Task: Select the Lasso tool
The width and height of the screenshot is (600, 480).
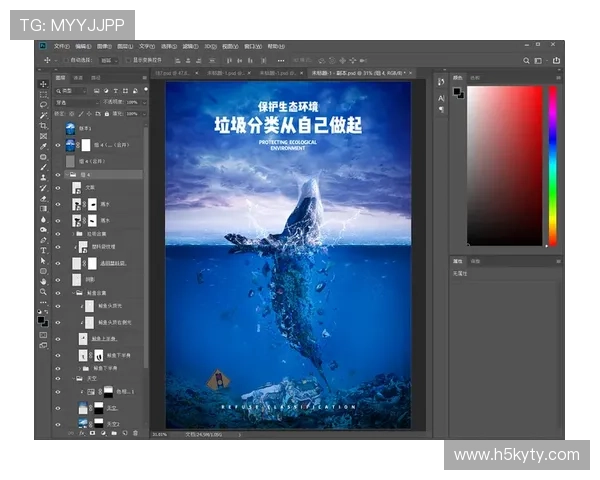Action: click(x=43, y=104)
